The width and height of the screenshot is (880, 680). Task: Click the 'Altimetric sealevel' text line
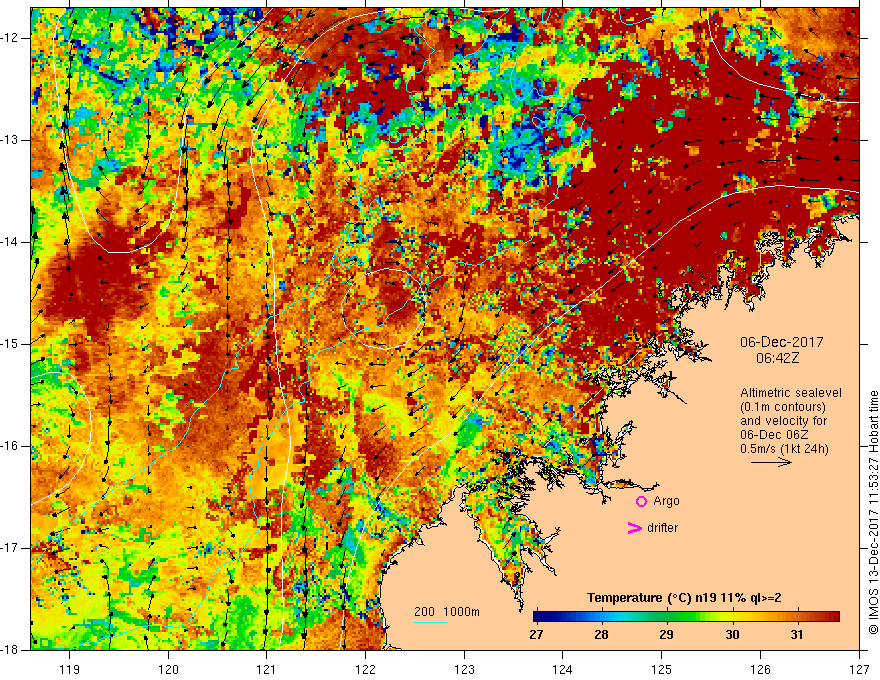click(x=791, y=393)
